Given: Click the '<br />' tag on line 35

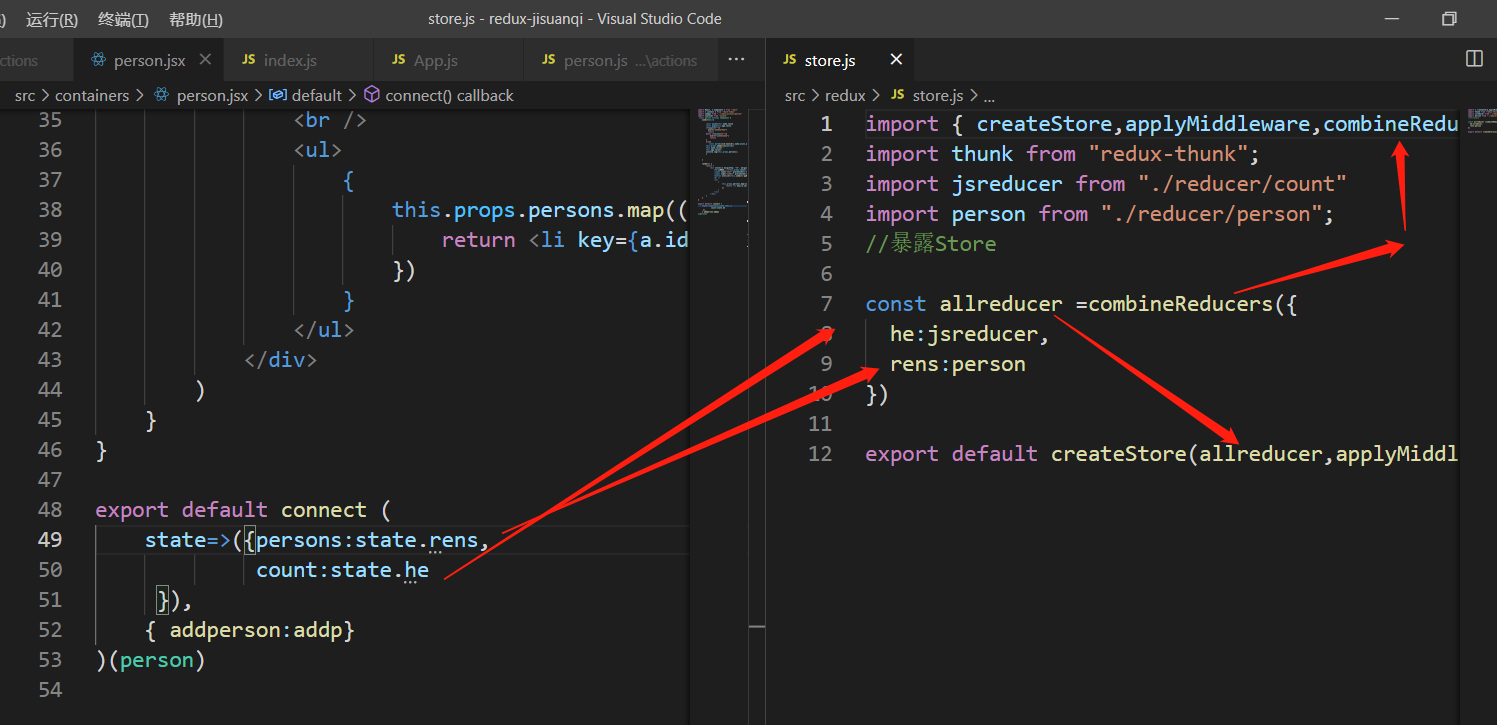Looking at the screenshot, I should [x=330, y=120].
